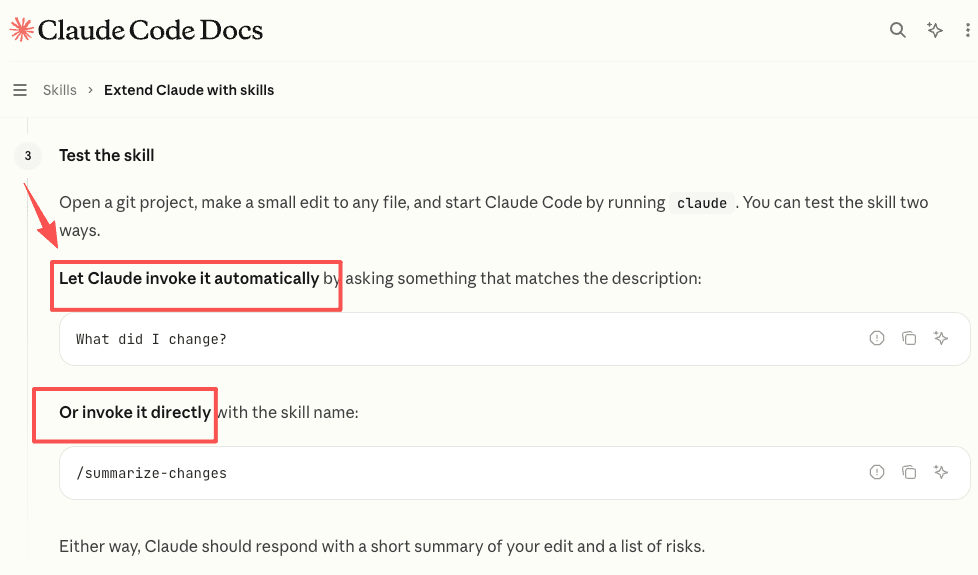Click the Extend Claude with skills breadcrumb

[189, 90]
